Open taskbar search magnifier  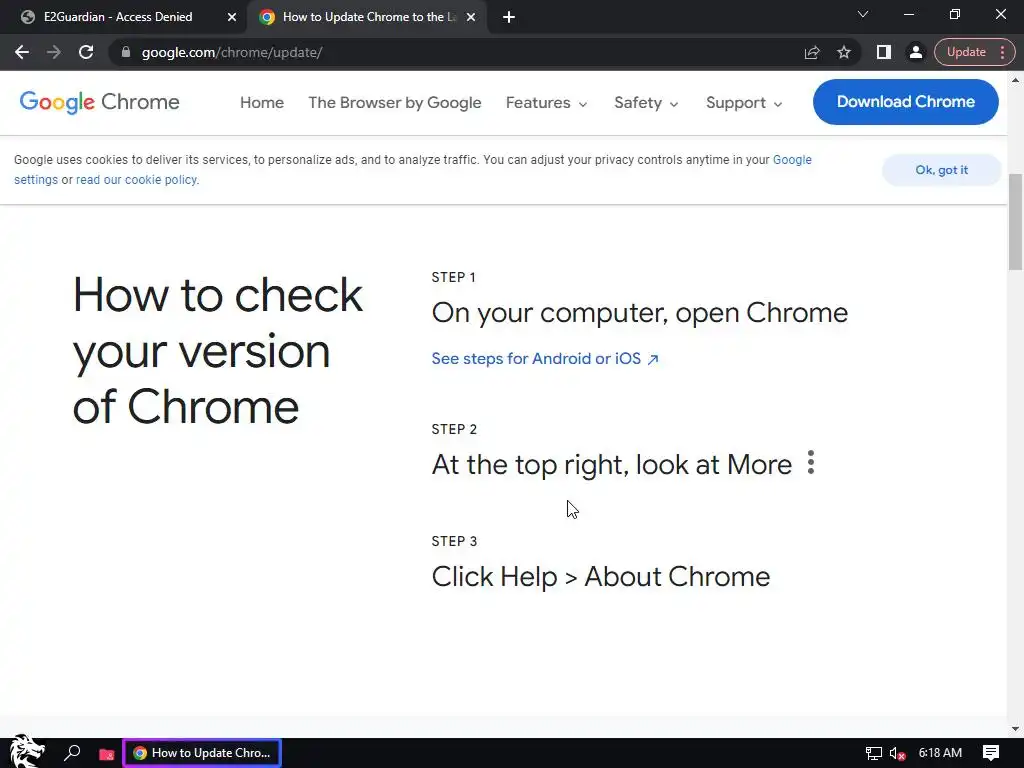coord(72,753)
